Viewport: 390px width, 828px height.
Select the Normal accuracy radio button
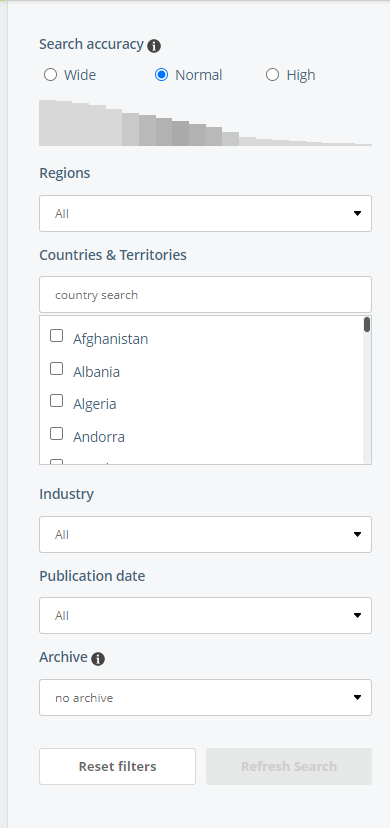(x=161, y=75)
